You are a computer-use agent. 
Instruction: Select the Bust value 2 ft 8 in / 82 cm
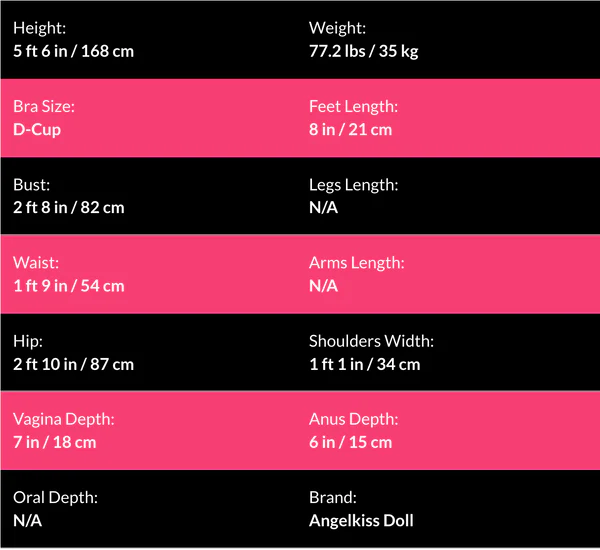[x=69, y=207]
